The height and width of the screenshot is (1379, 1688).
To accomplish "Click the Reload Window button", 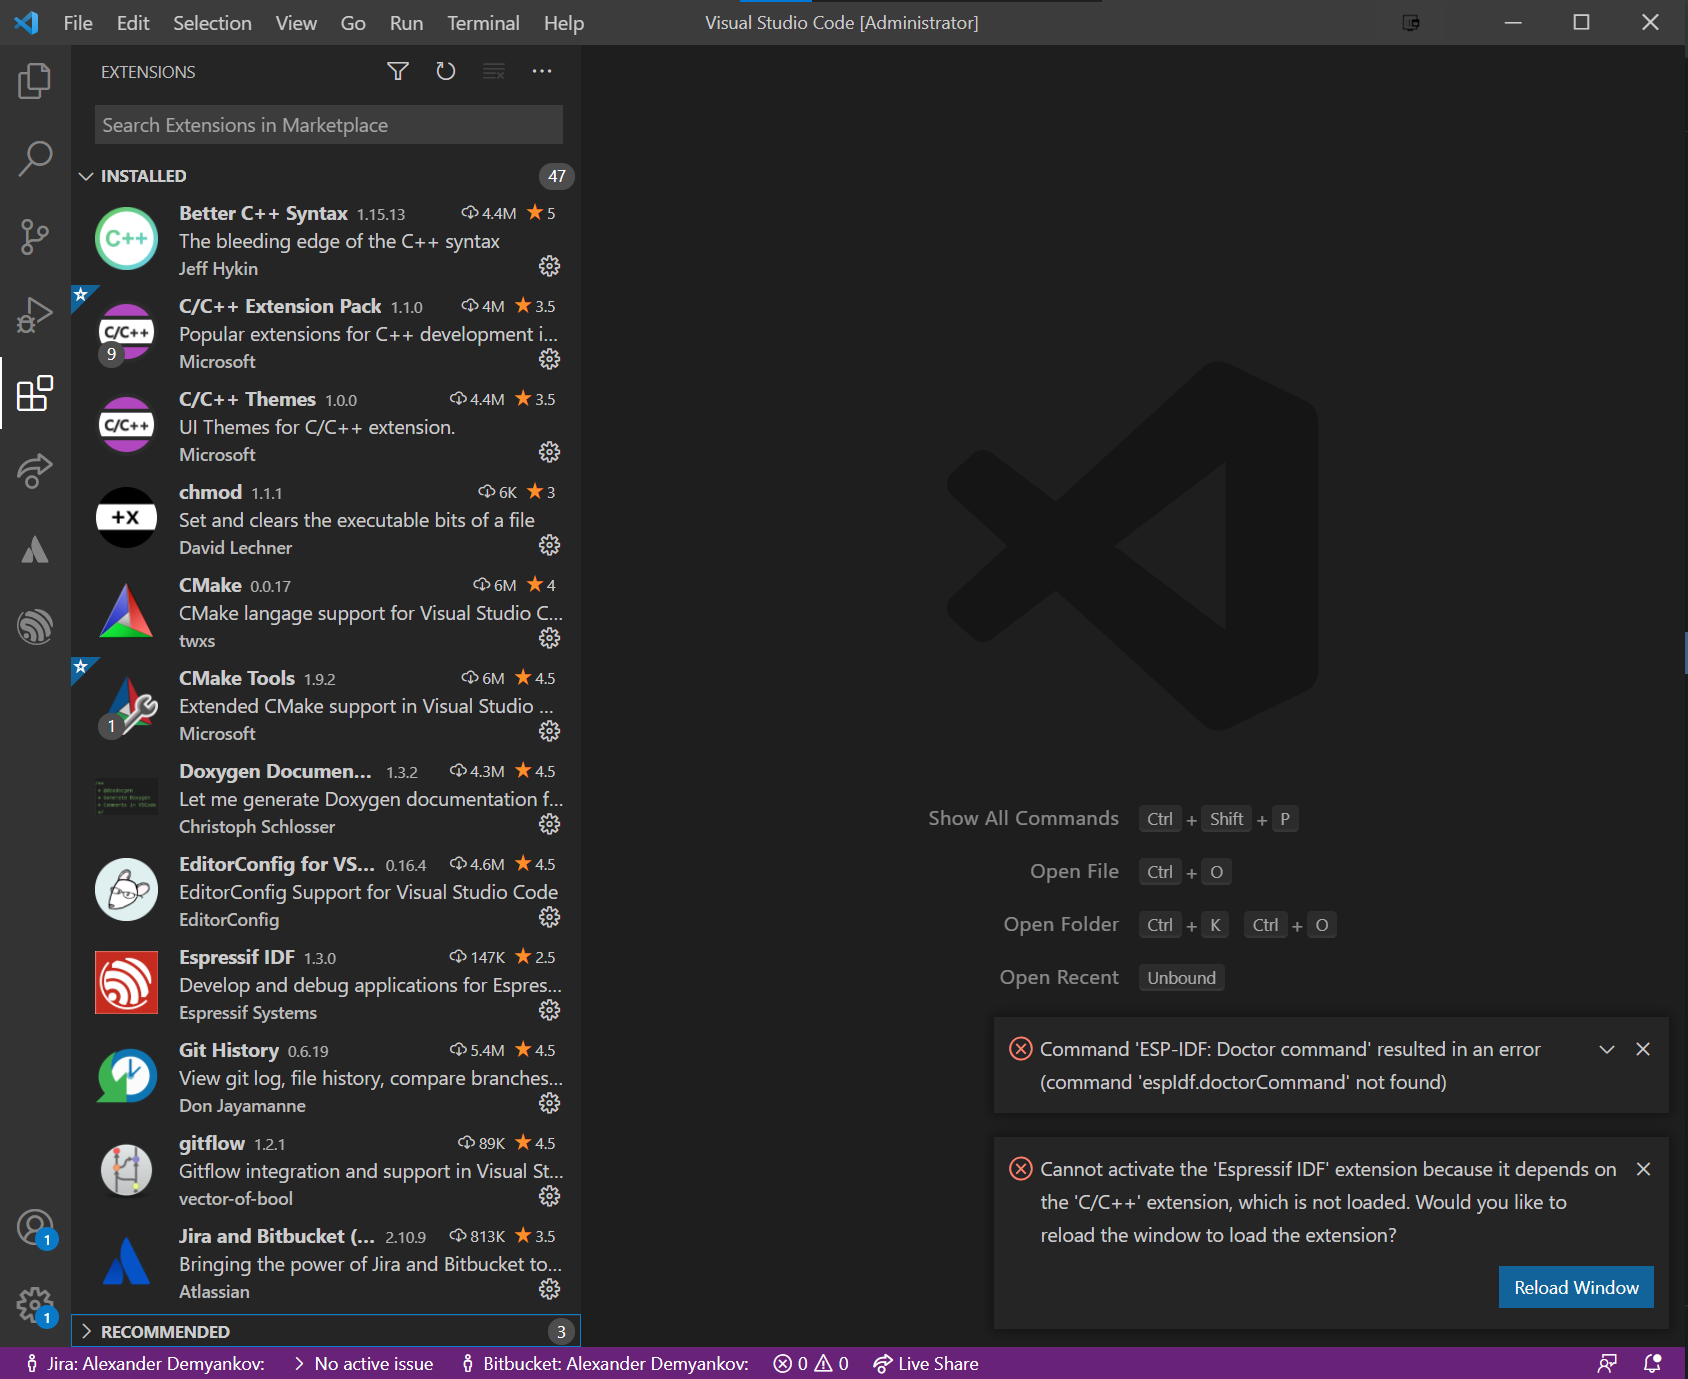I will pos(1575,1287).
